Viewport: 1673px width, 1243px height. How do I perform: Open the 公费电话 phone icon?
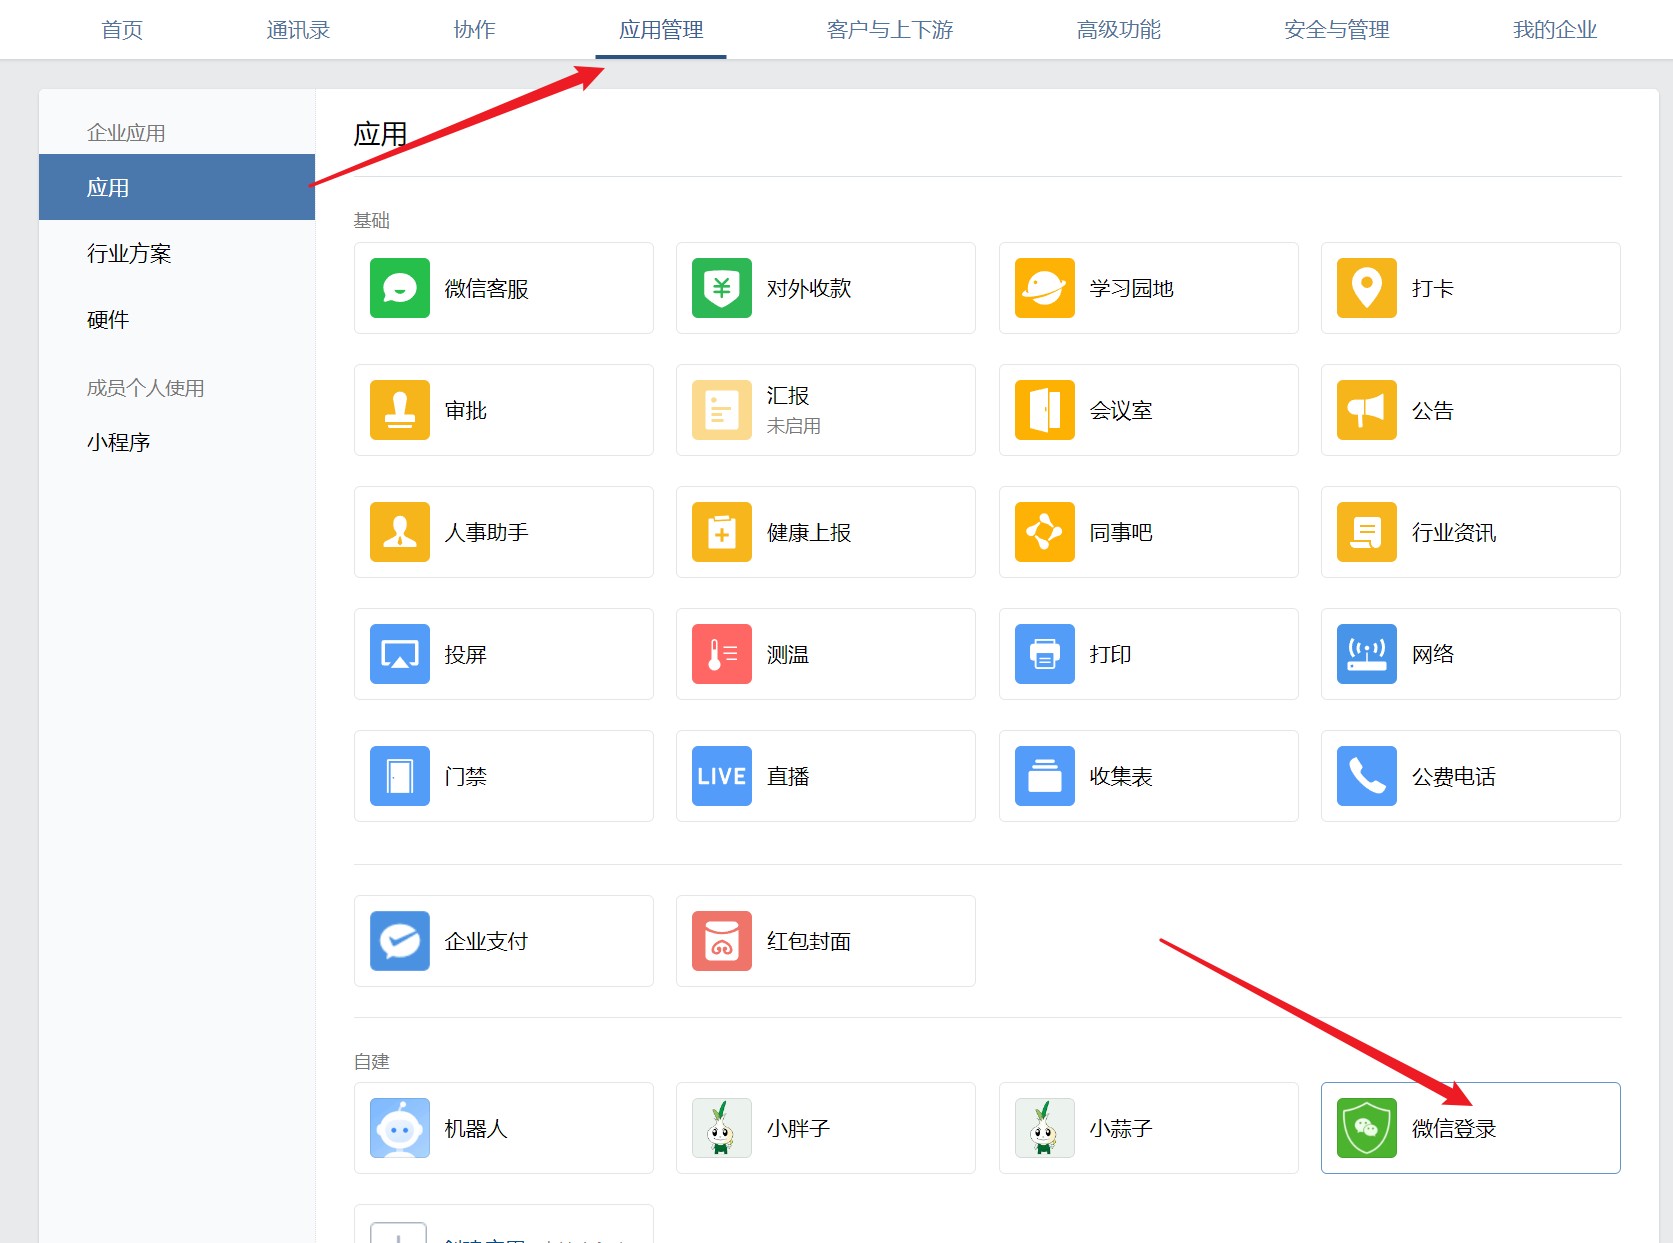[1366, 776]
